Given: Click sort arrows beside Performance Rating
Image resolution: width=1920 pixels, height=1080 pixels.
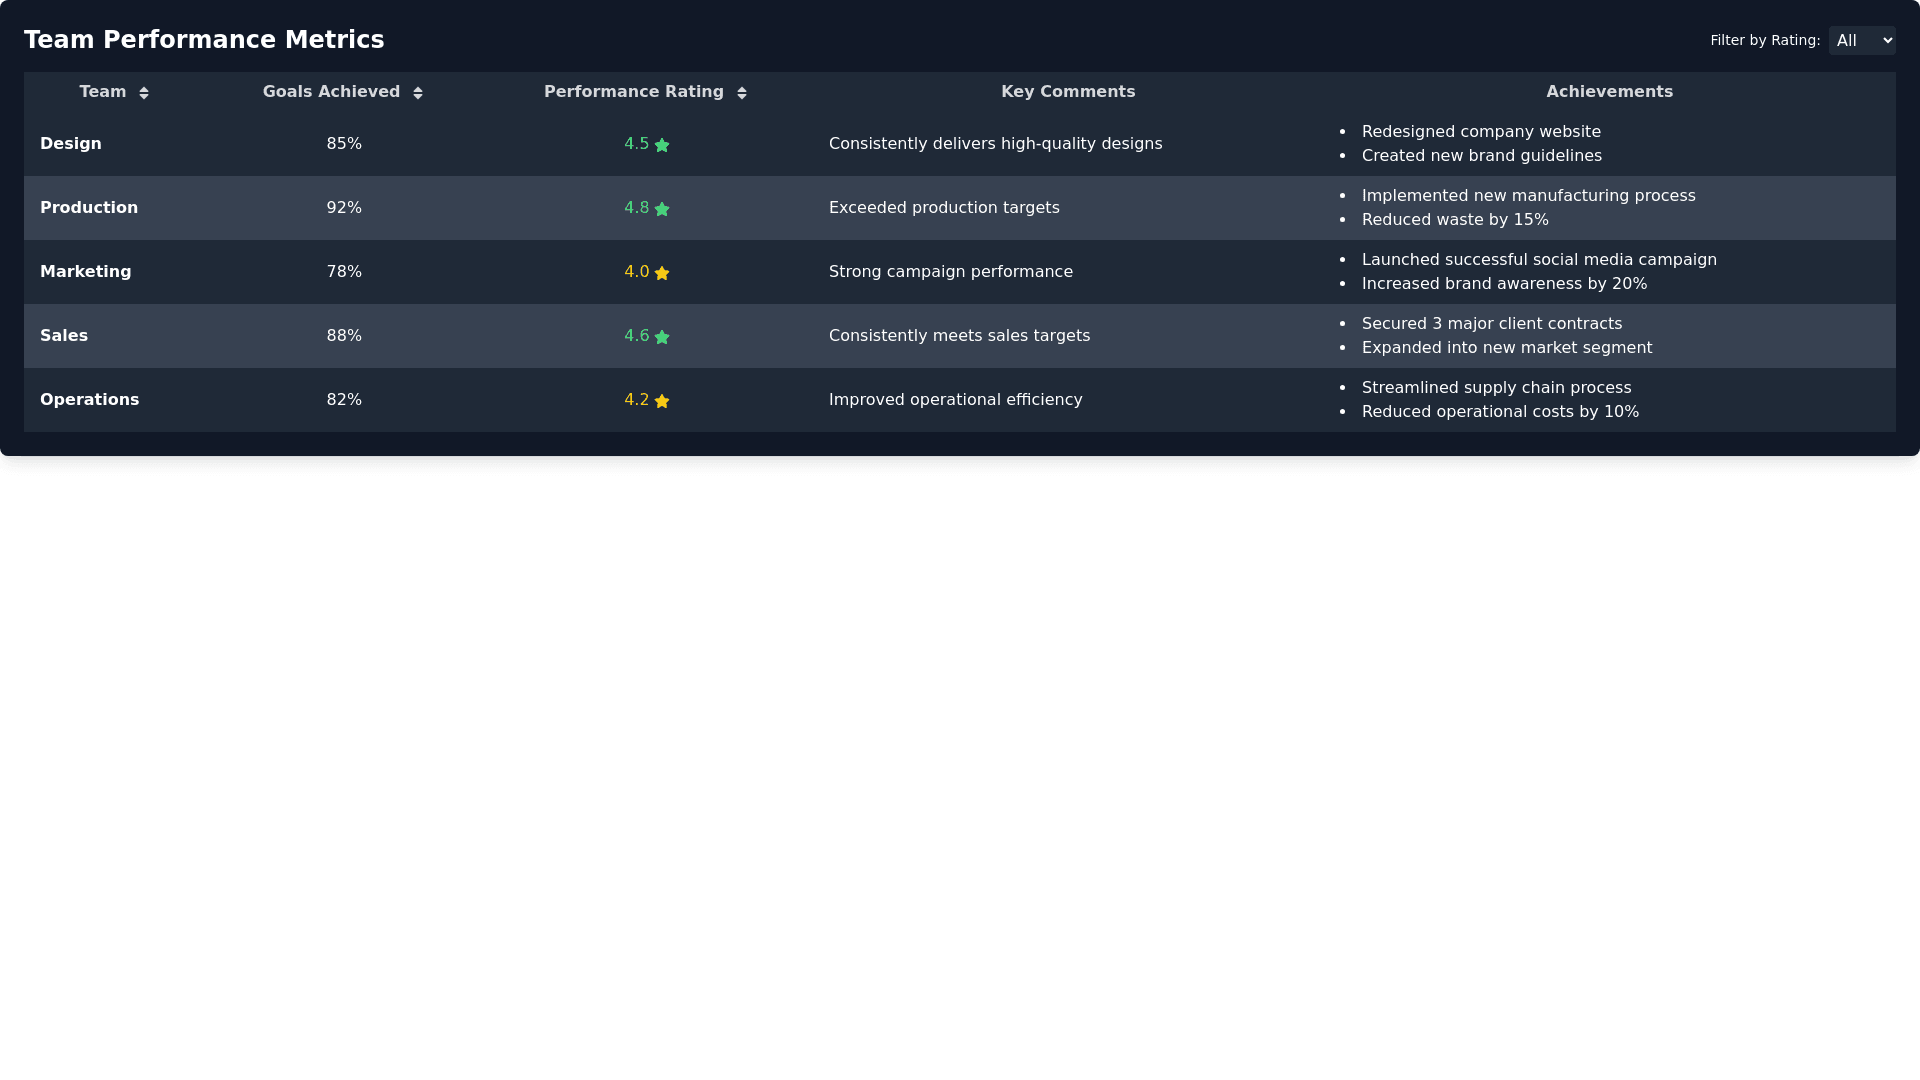Looking at the screenshot, I should point(742,93).
